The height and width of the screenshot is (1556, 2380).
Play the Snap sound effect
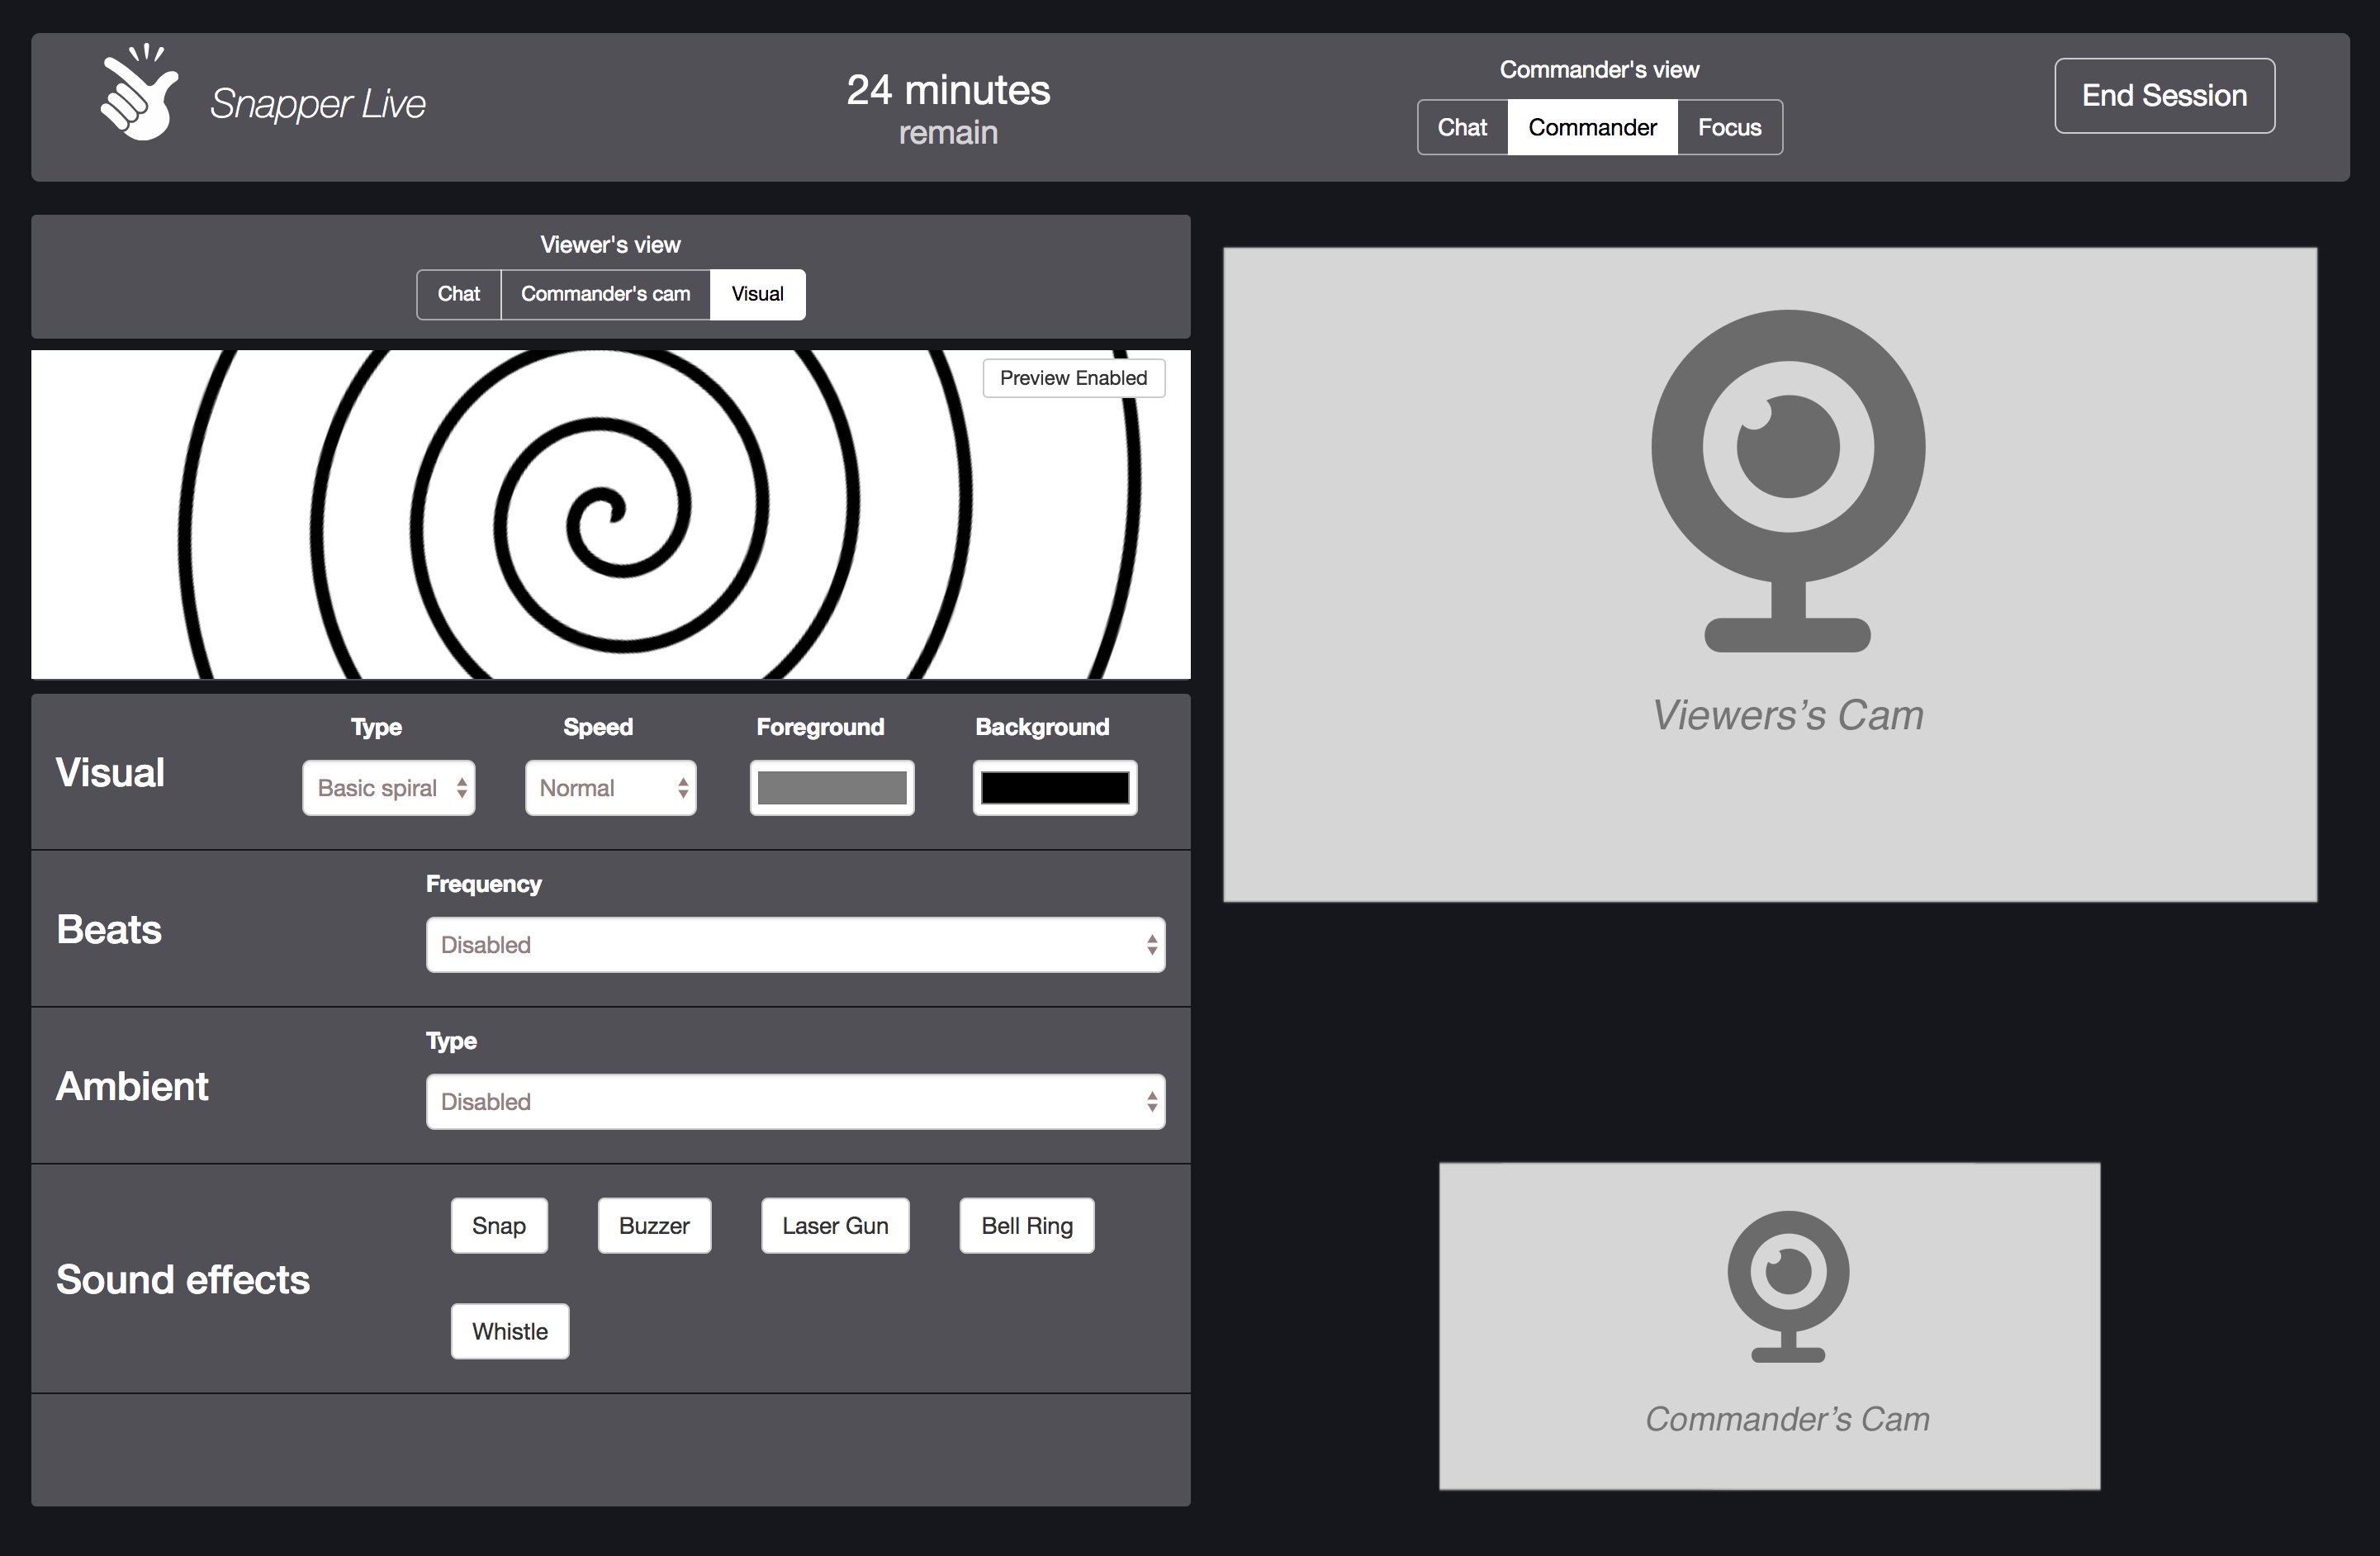pos(498,1225)
